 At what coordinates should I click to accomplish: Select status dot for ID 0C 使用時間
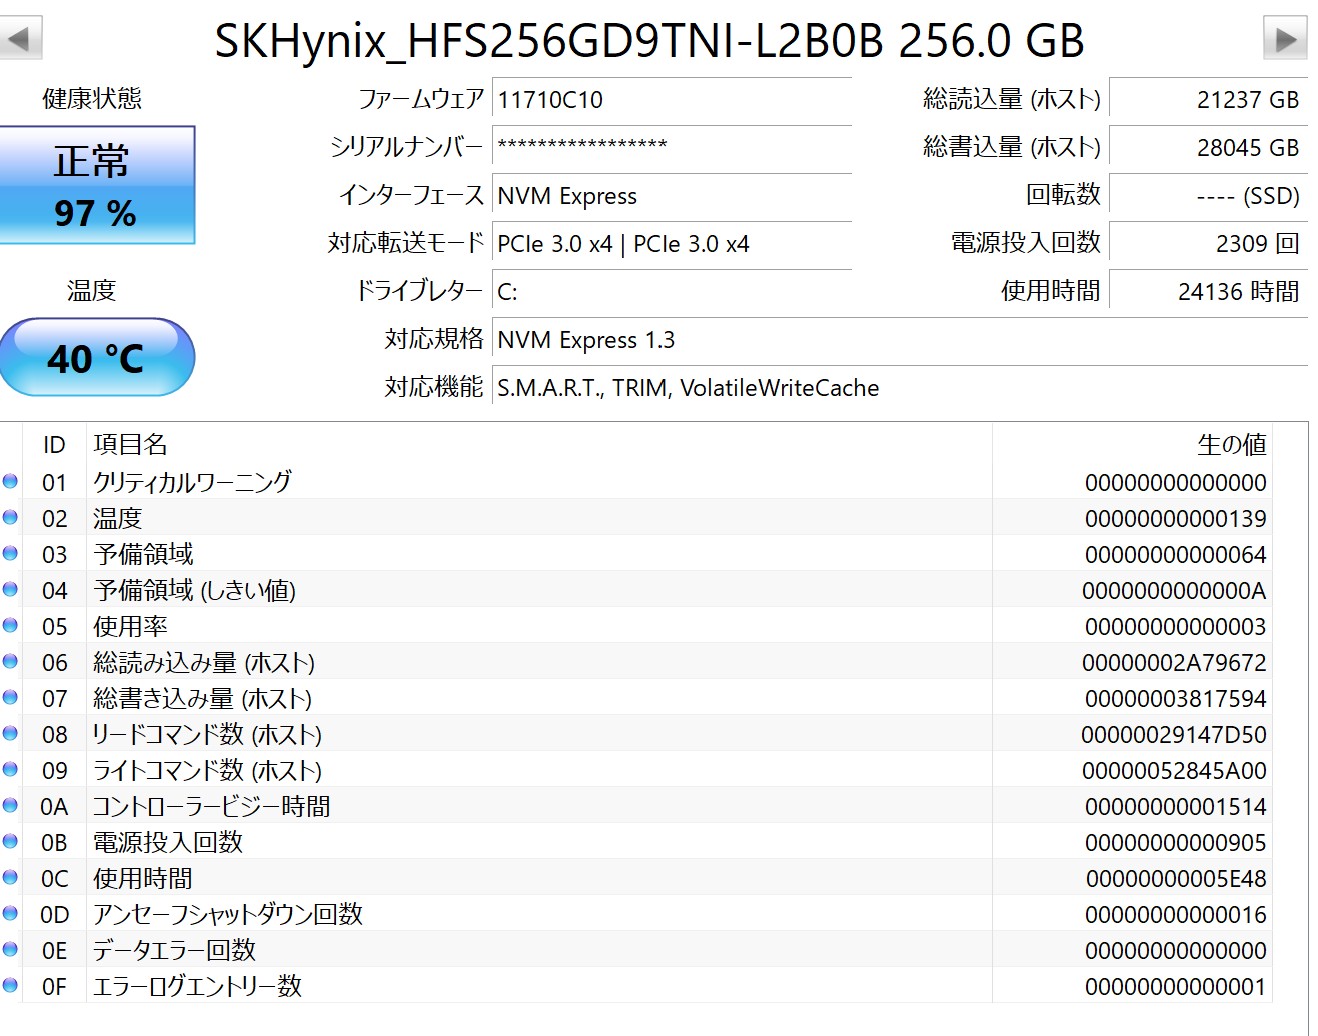pyautogui.click(x=10, y=877)
